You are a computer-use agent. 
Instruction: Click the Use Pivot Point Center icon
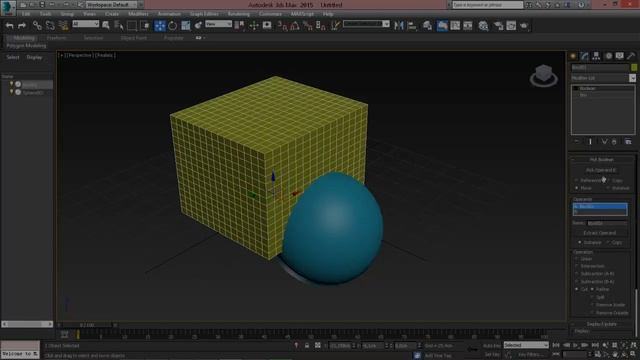pos(239,26)
